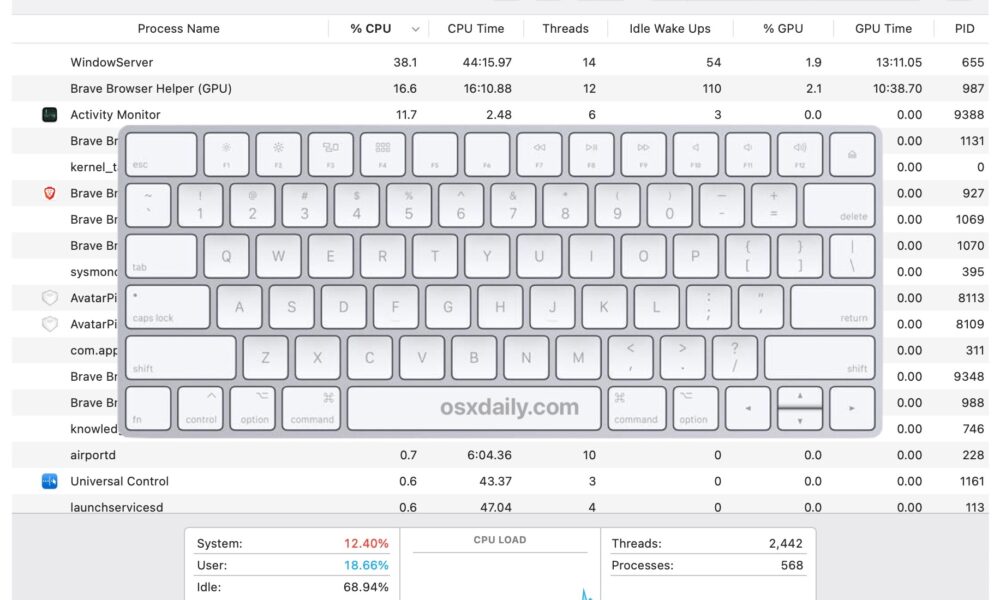Viewport: 1000px width, 600px height.
Task: Click the PID 927 cell
Action: point(973,193)
